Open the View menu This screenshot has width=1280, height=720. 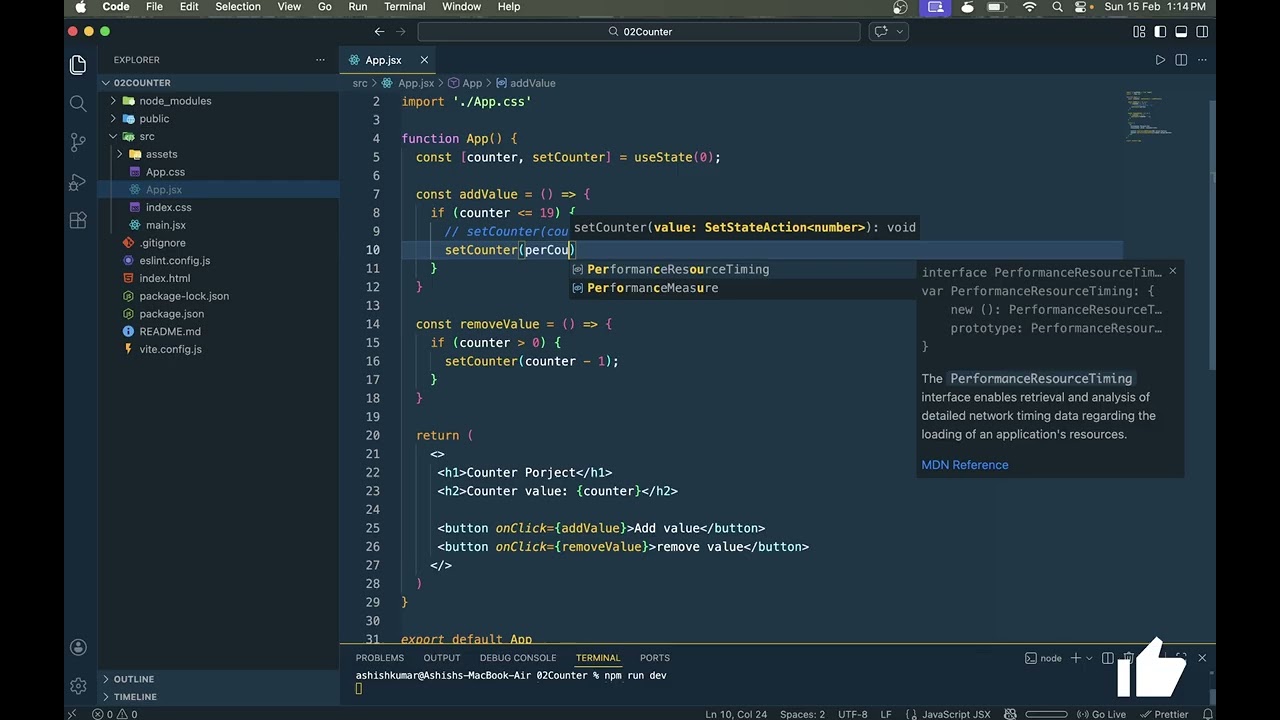tap(289, 7)
